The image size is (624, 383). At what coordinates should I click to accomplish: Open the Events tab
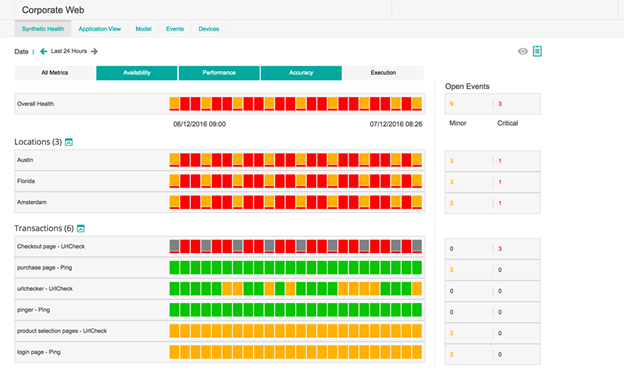tap(175, 29)
